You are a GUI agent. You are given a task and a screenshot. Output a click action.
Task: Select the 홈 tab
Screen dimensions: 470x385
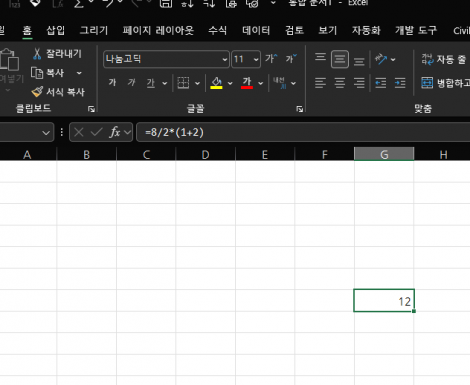click(27, 30)
